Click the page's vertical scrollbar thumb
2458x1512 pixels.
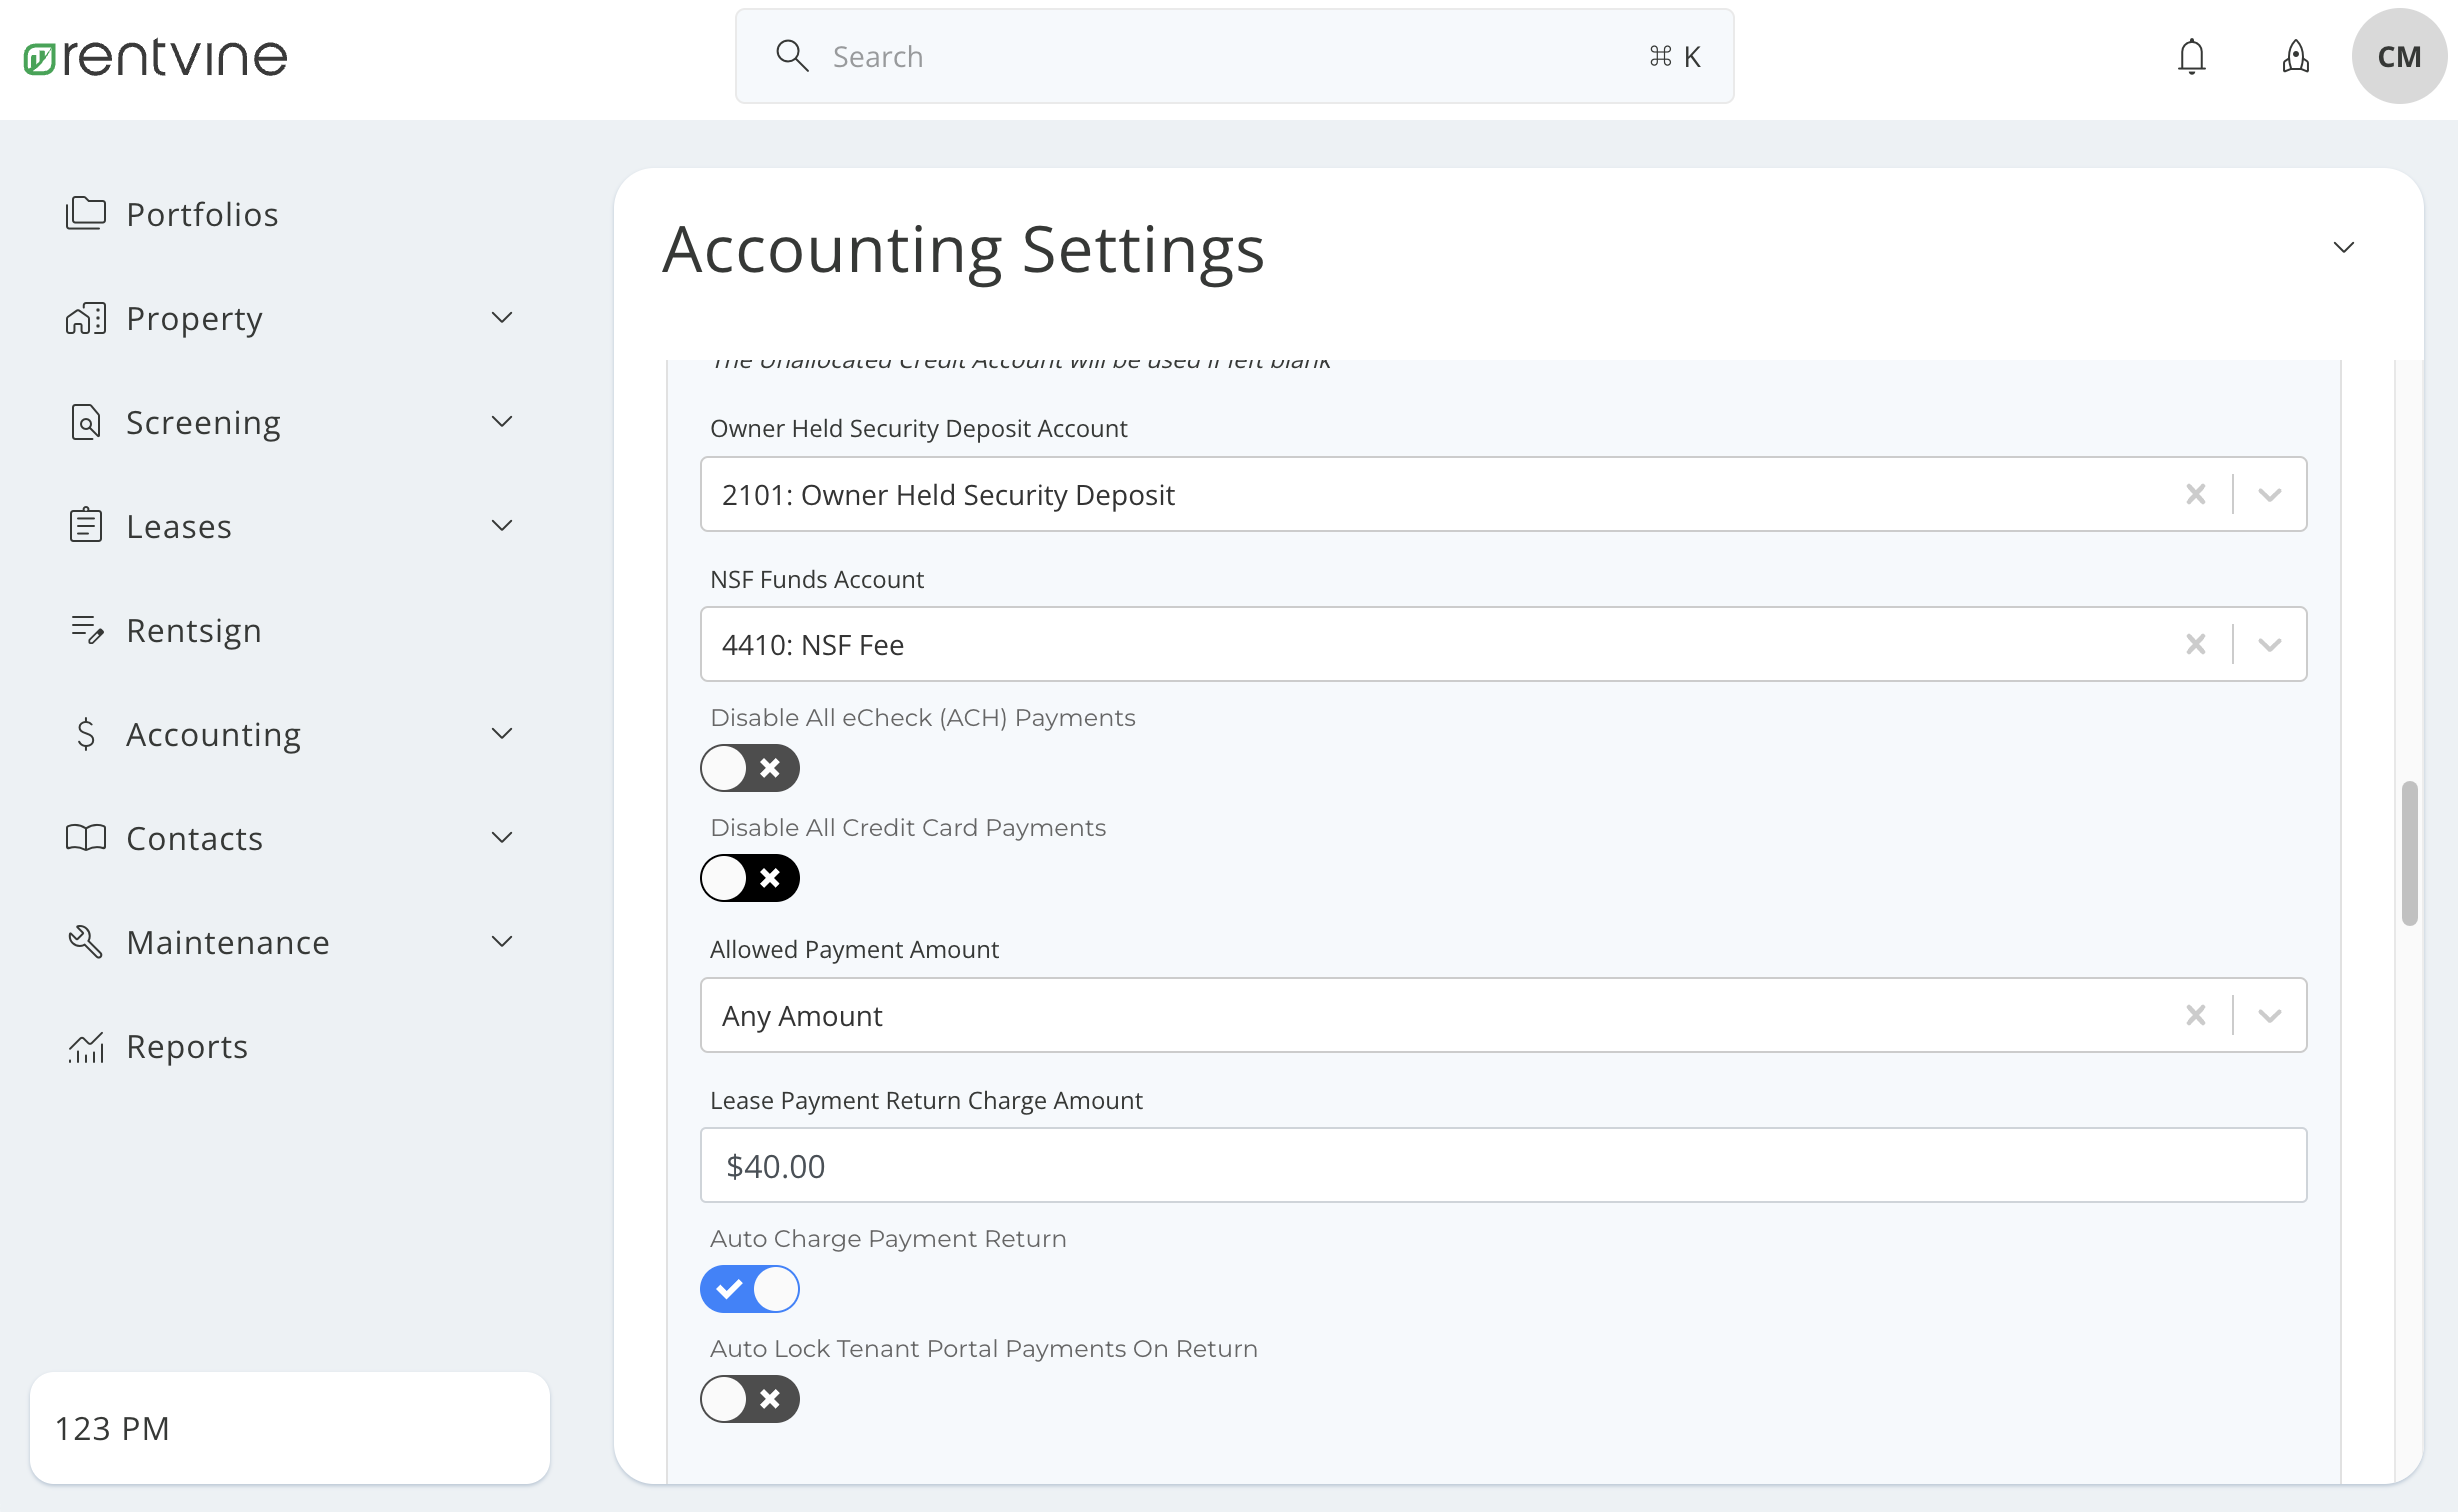click(2410, 853)
